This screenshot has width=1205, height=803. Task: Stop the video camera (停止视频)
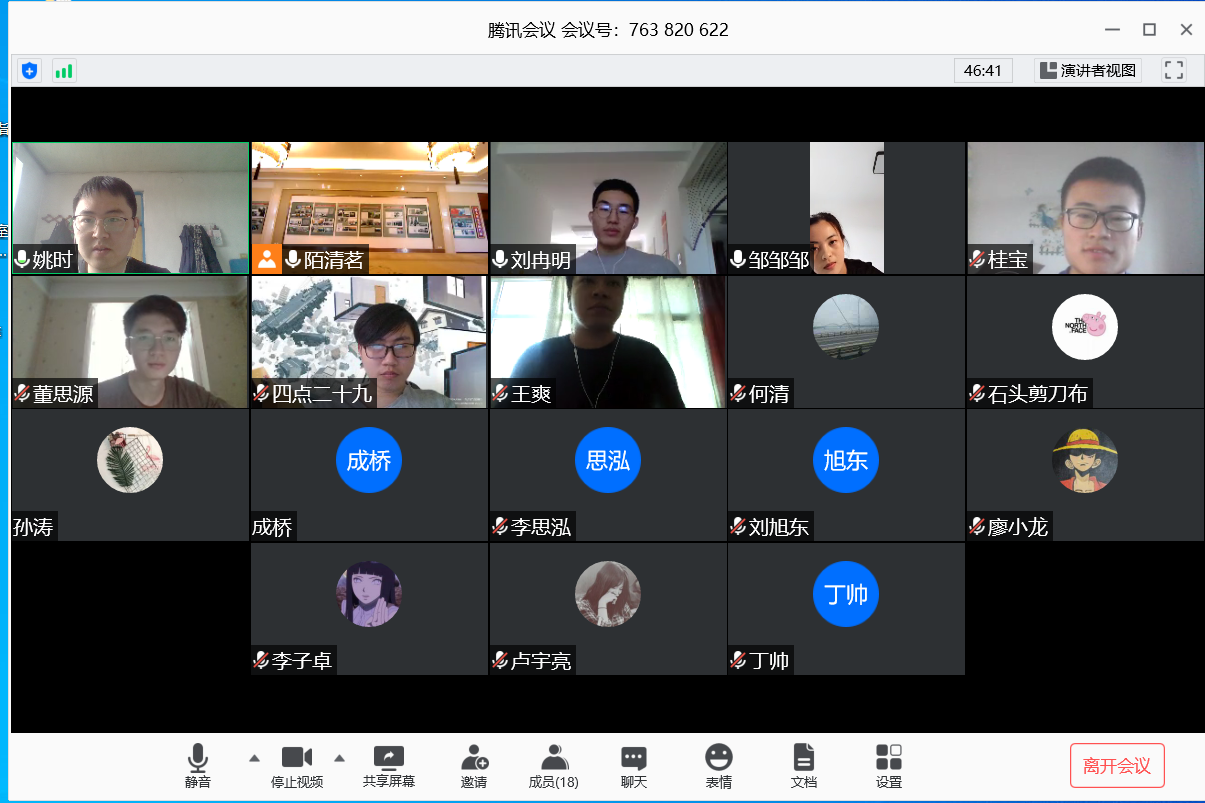point(297,766)
